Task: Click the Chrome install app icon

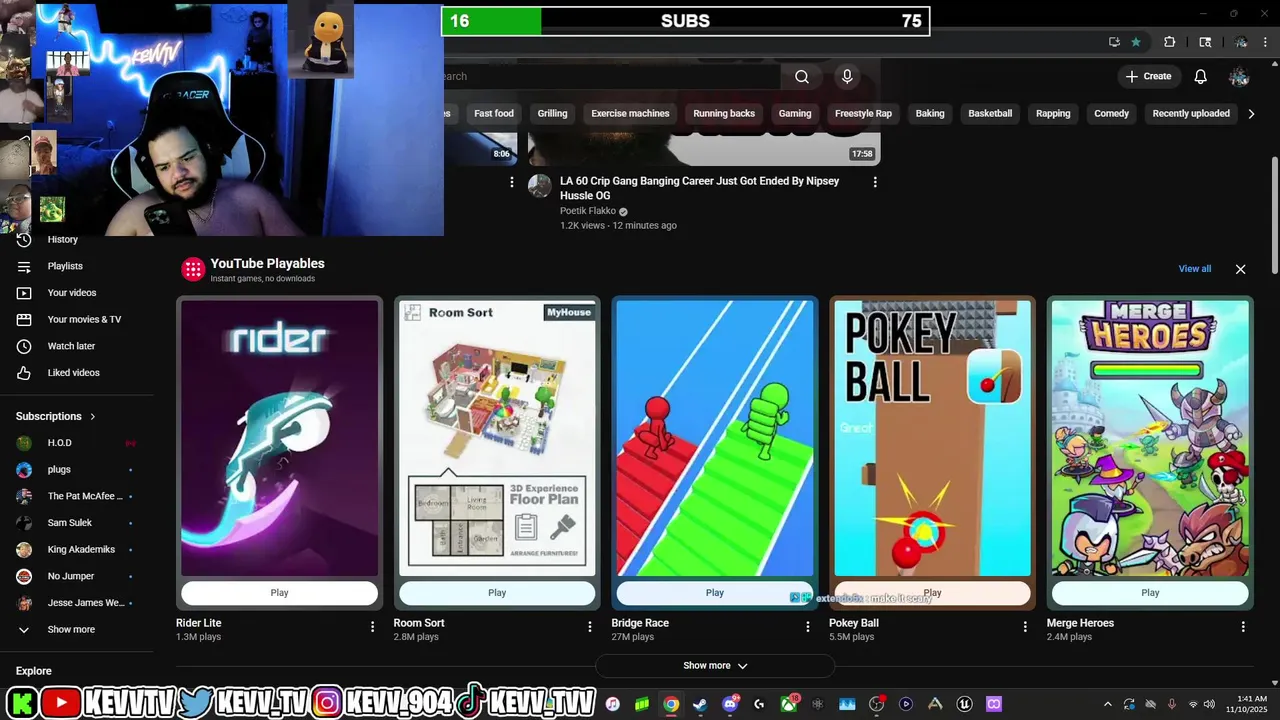Action: pos(1114,42)
